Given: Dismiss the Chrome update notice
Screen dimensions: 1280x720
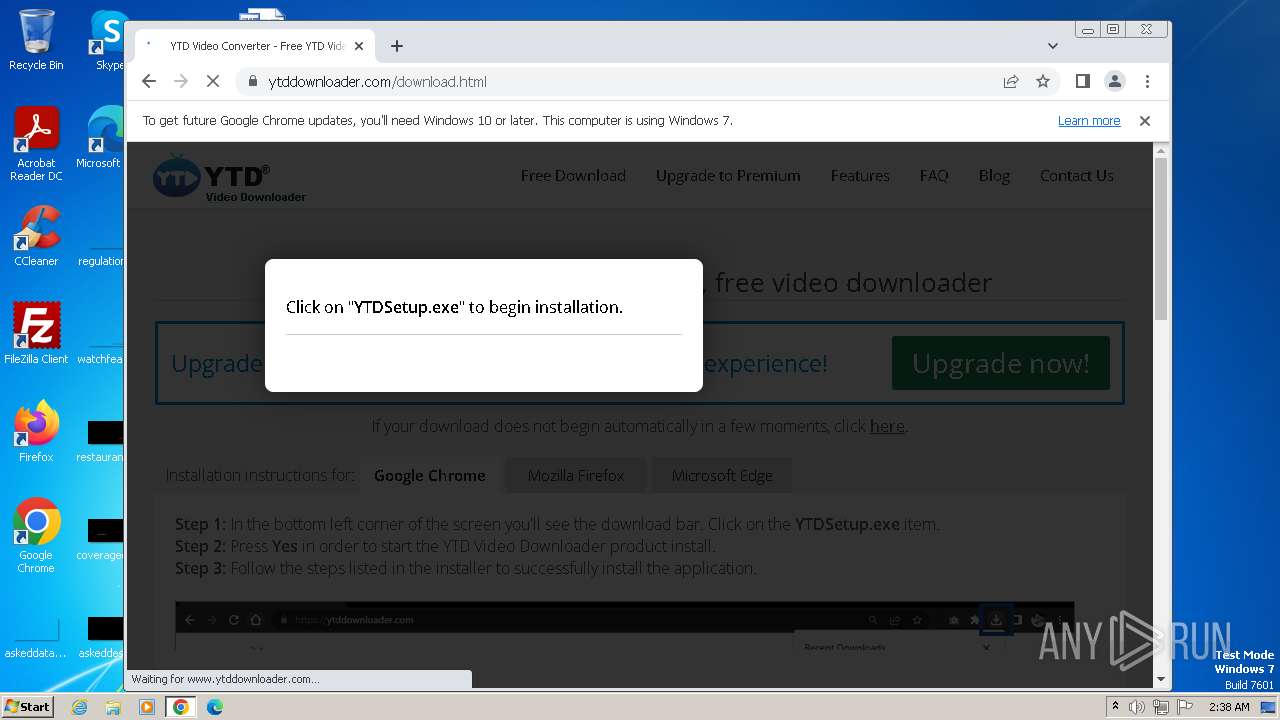Looking at the screenshot, I should (1145, 120).
